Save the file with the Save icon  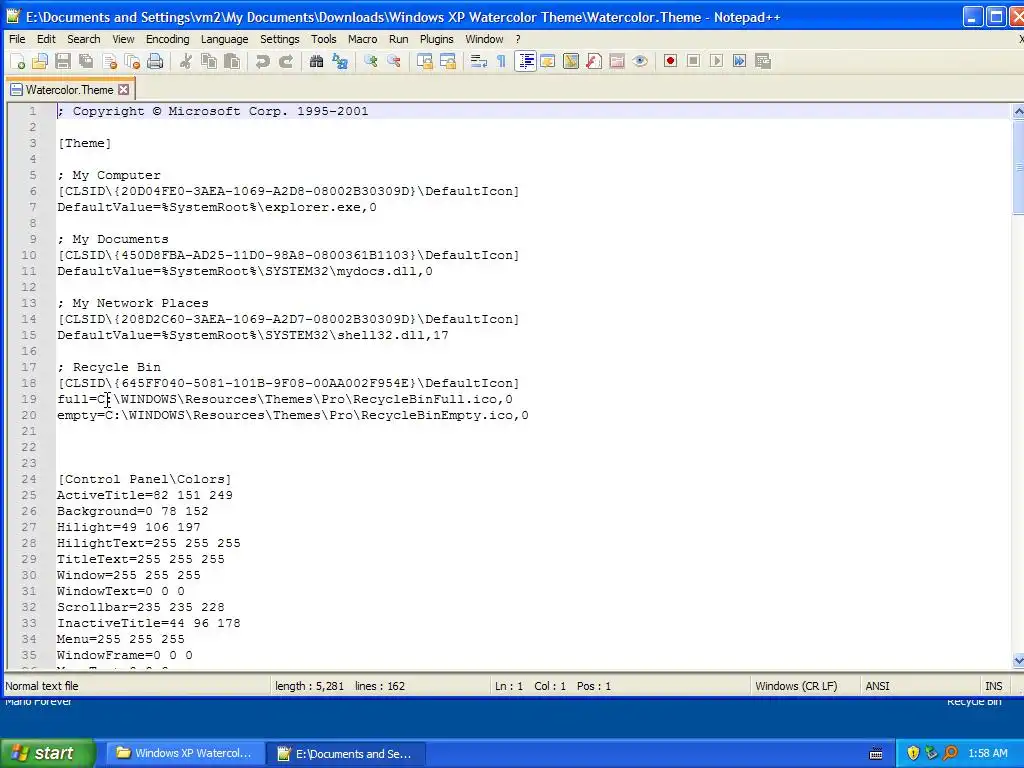pyautogui.click(x=63, y=61)
